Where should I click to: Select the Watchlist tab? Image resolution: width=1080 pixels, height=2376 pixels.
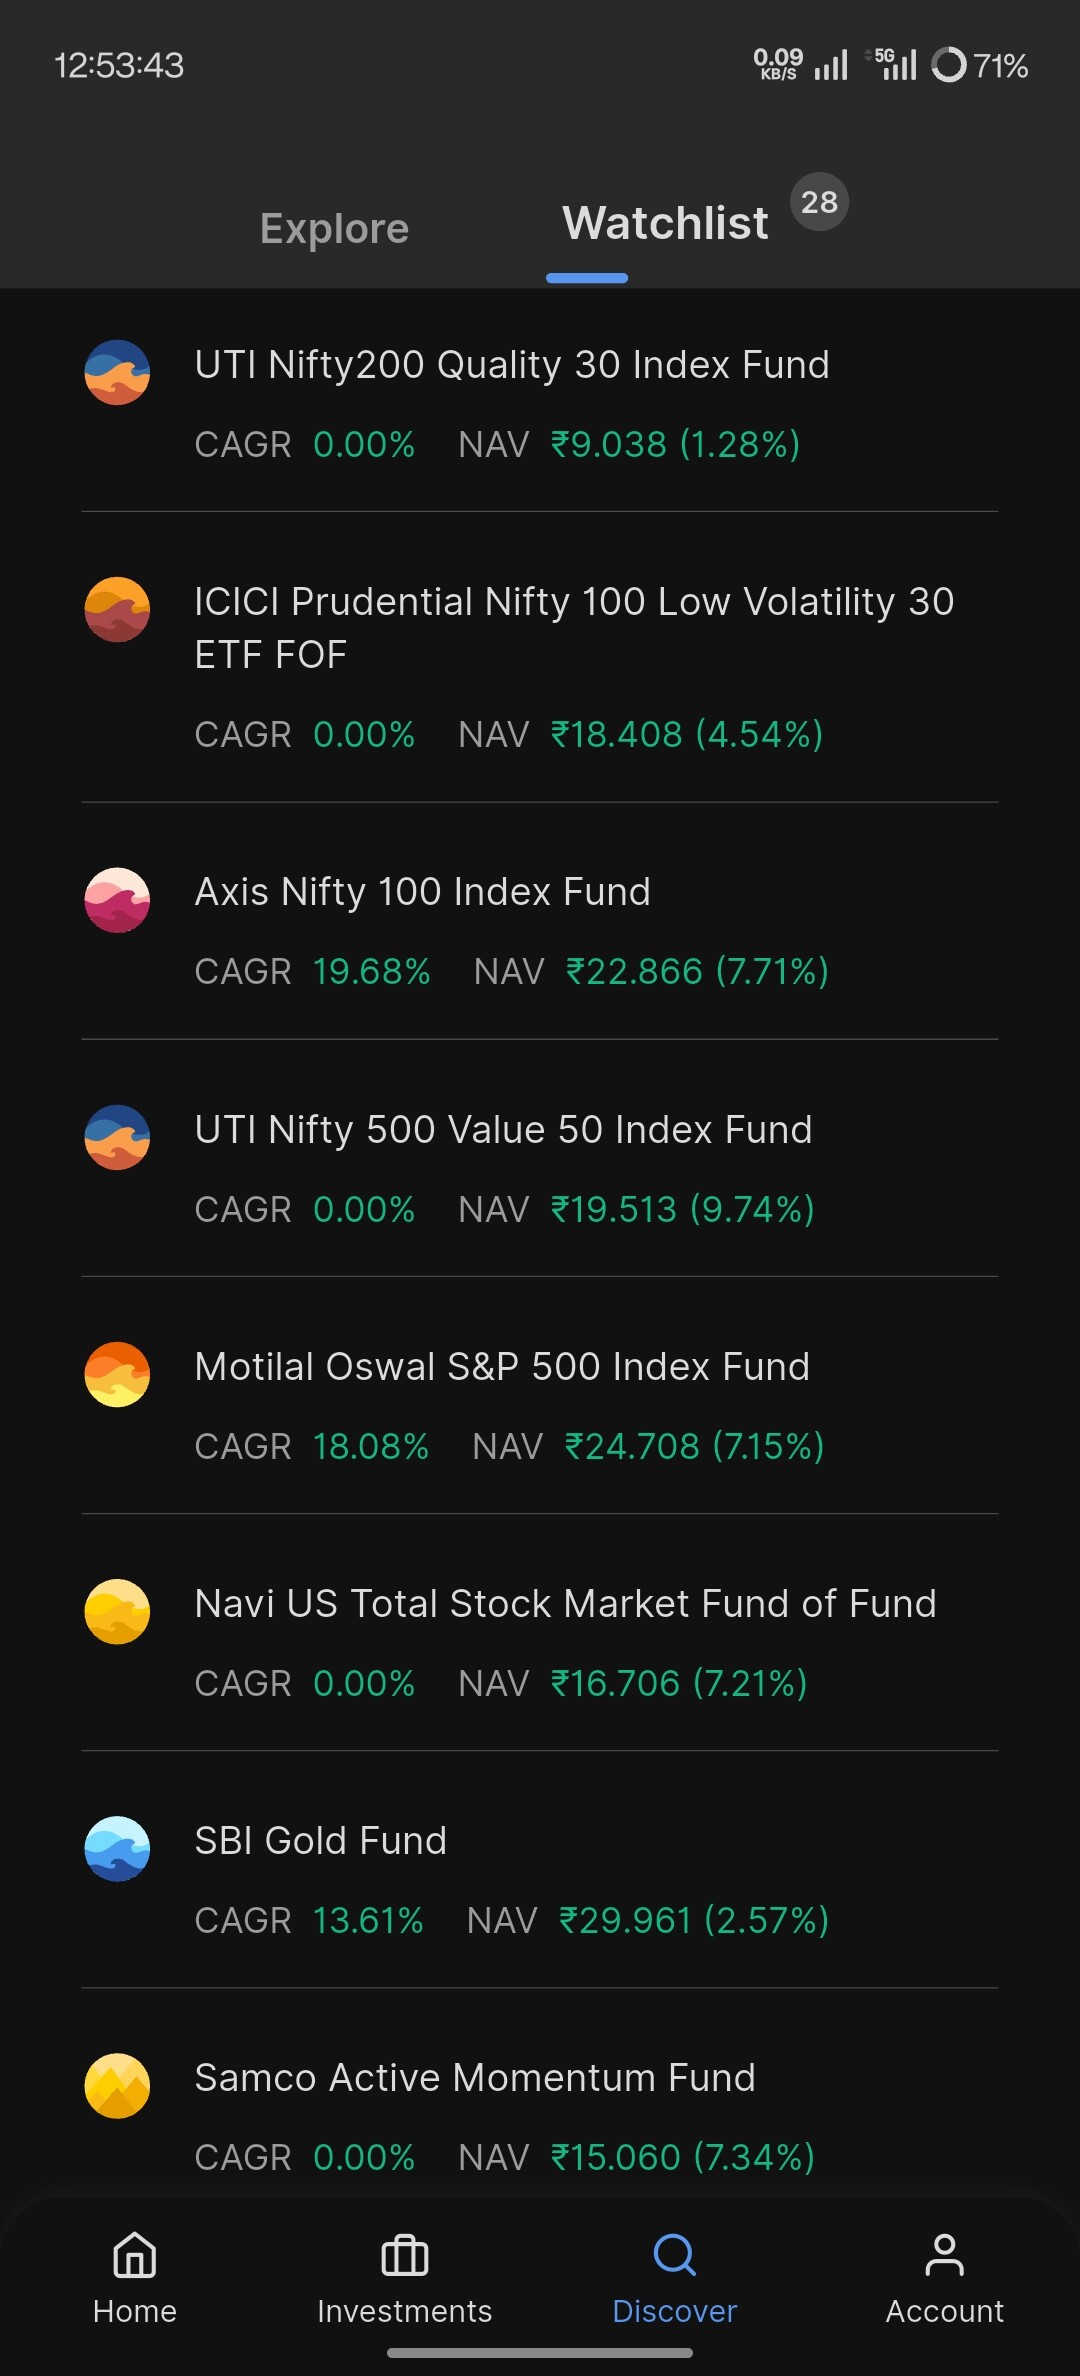pyautogui.click(x=665, y=223)
